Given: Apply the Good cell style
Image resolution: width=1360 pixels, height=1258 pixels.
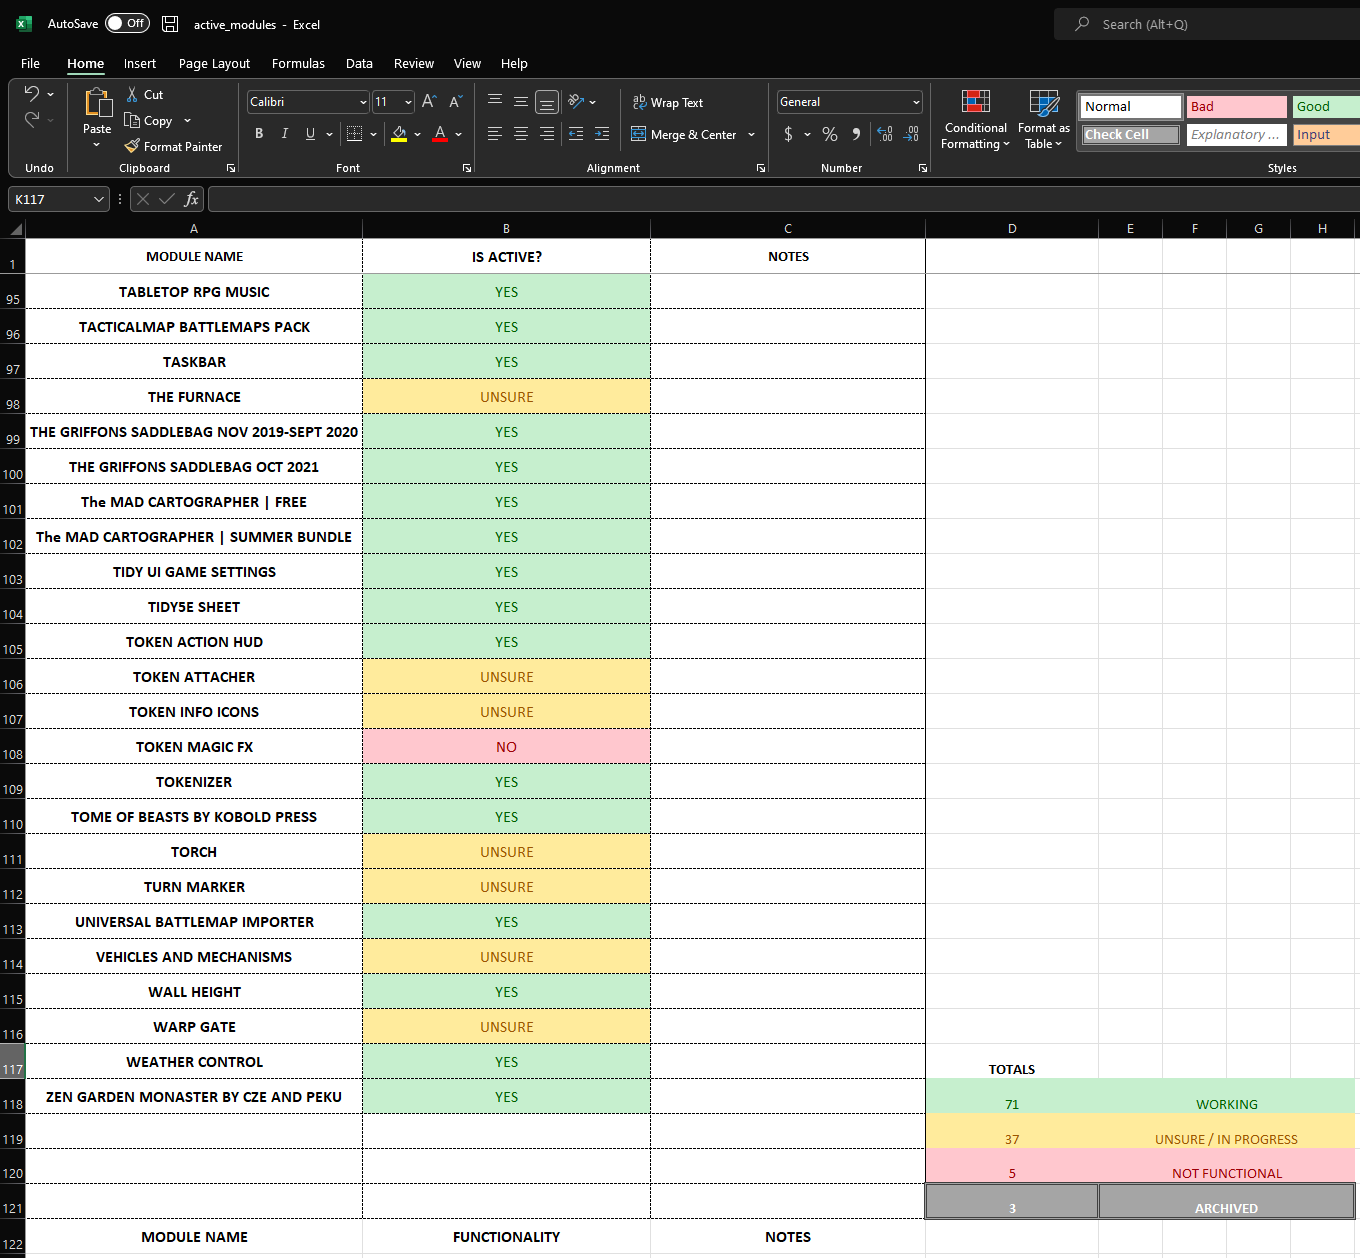Looking at the screenshot, I should [1327, 106].
